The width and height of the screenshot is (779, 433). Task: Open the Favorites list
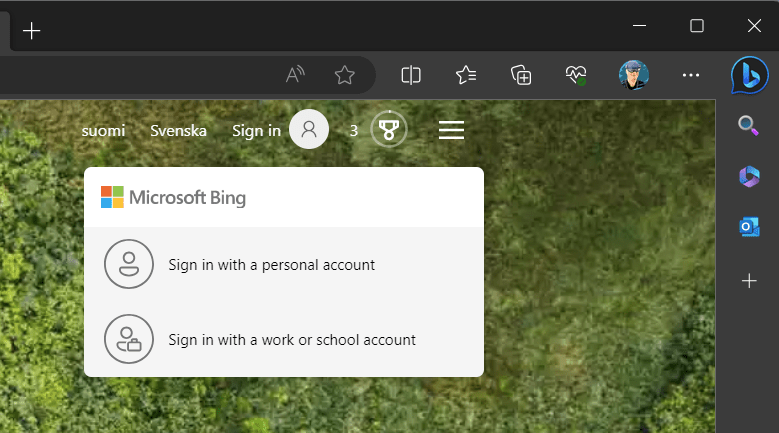coord(466,75)
